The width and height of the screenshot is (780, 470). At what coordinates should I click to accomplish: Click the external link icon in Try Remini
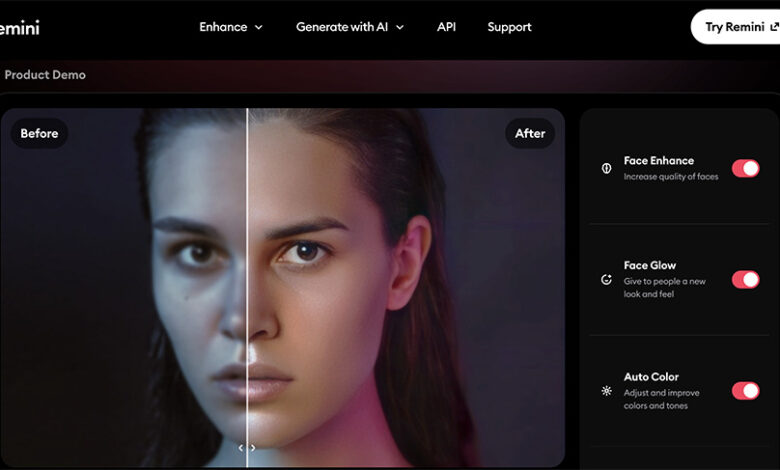pyautogui.click(x=774, y=27)
